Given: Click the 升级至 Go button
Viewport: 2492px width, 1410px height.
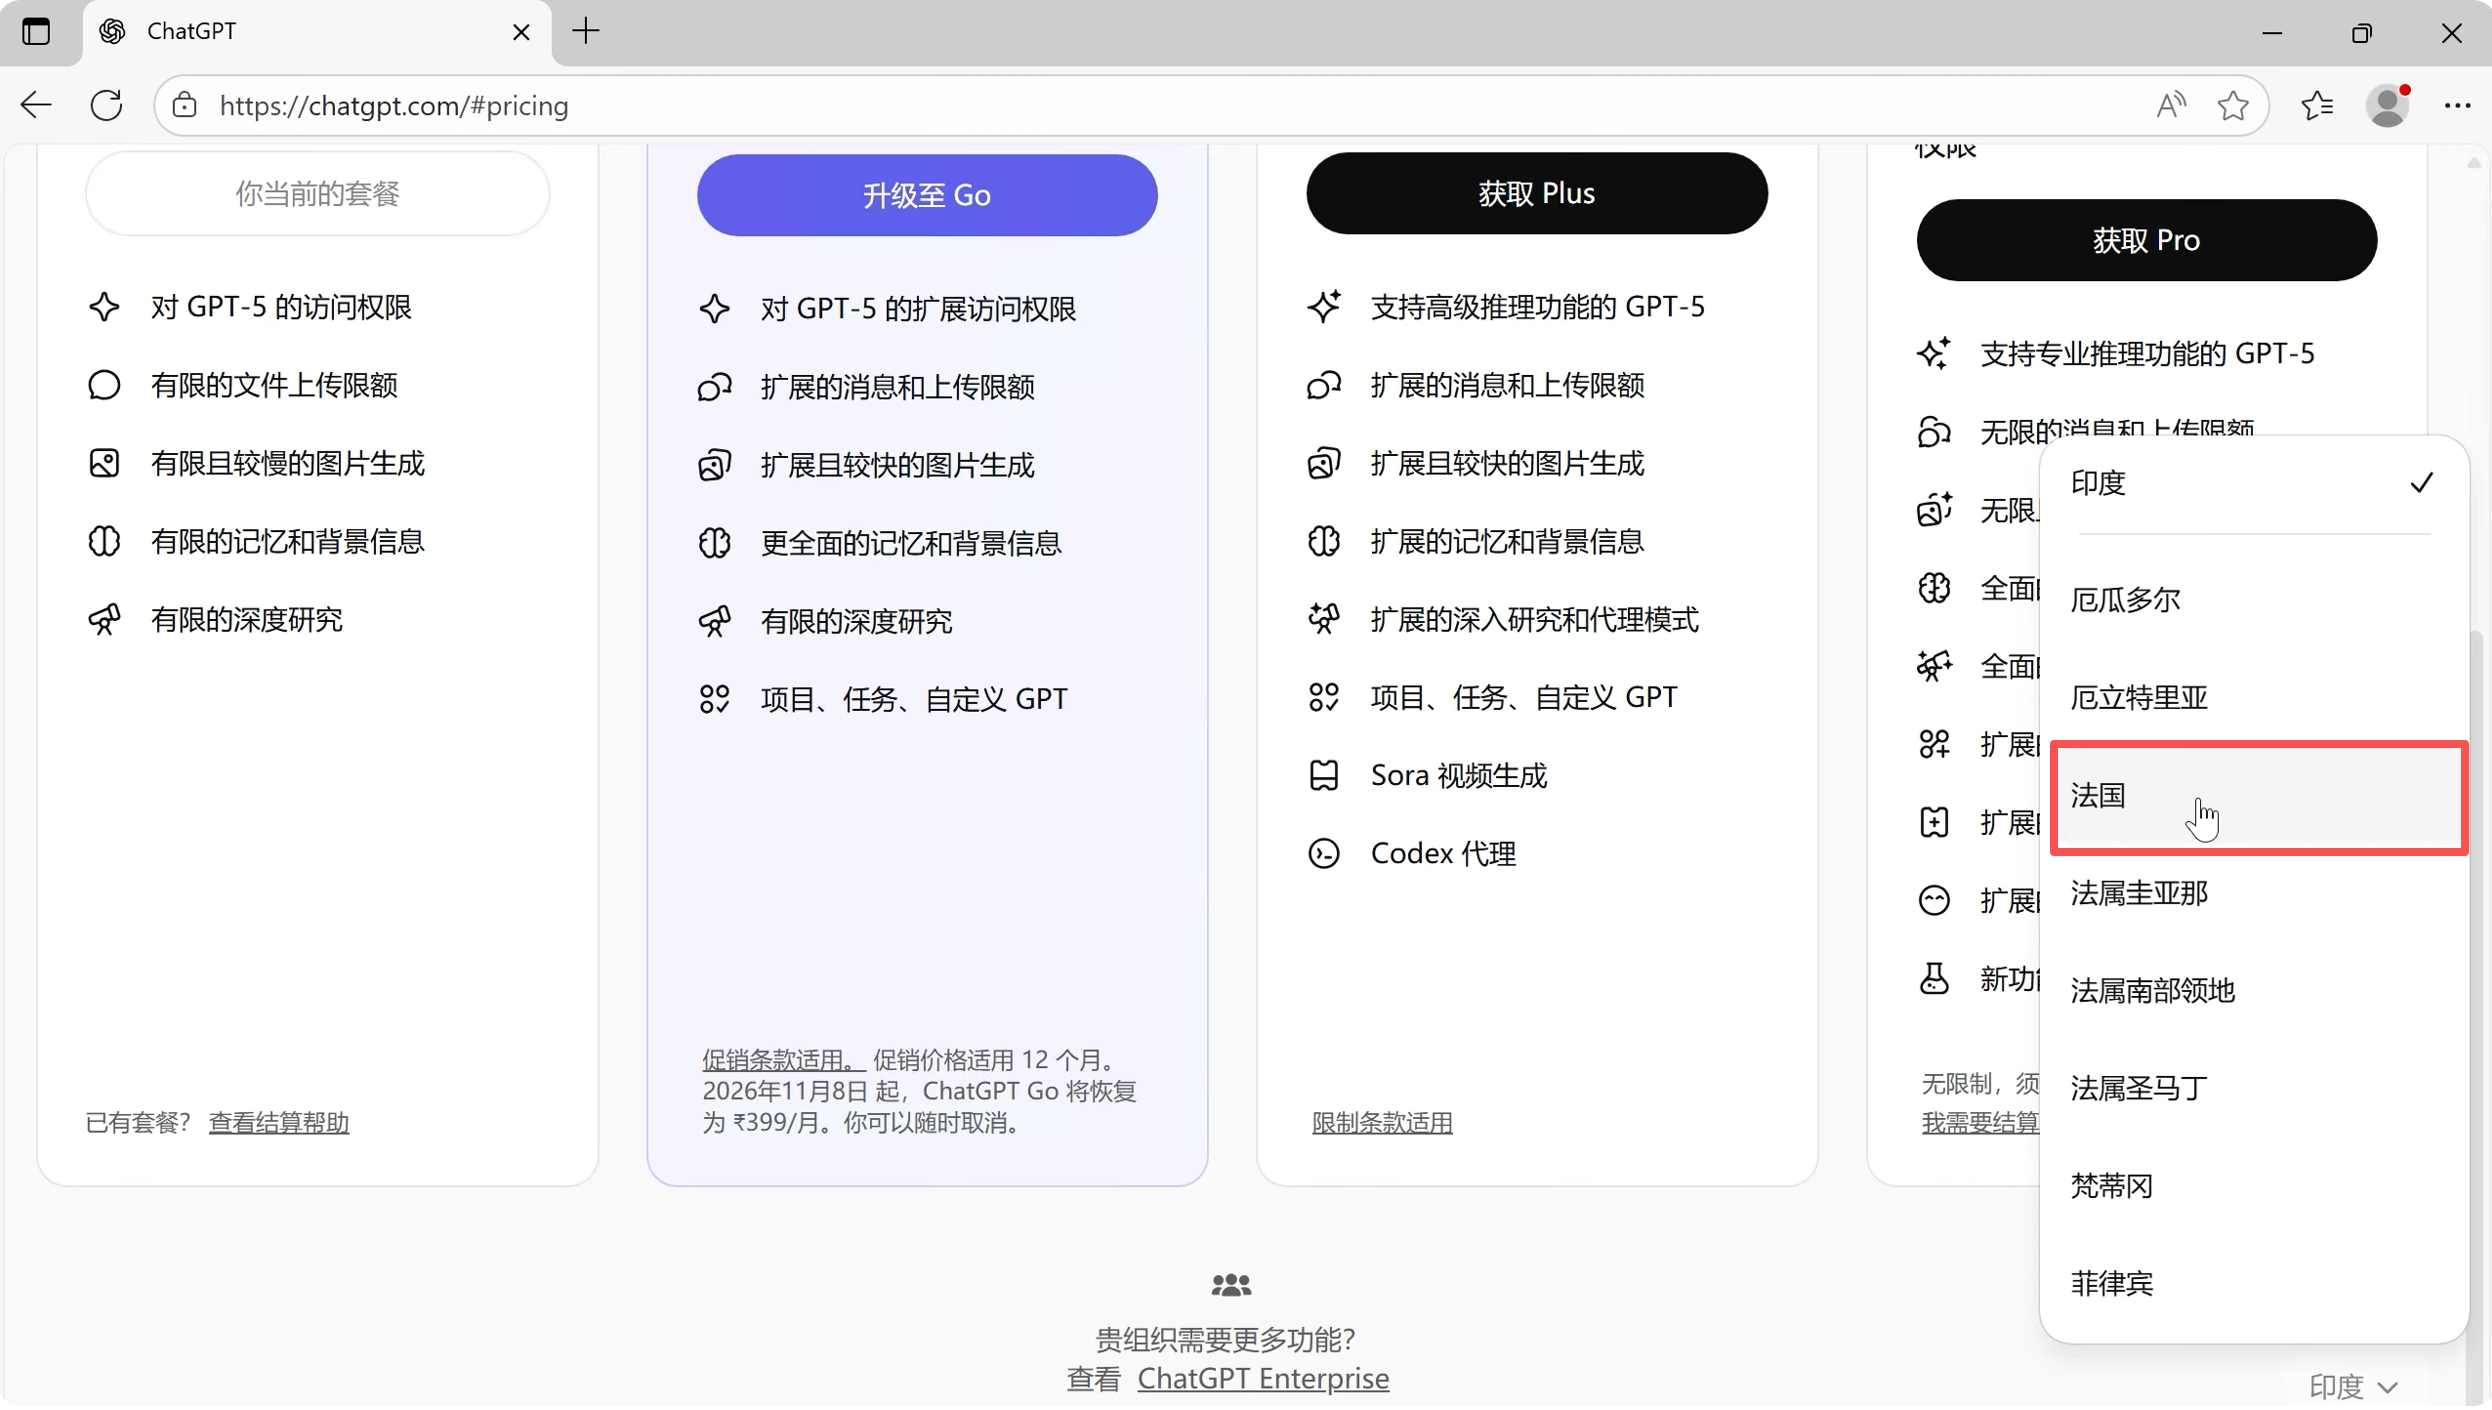Looking at the screenshot, I should [926, 195].
